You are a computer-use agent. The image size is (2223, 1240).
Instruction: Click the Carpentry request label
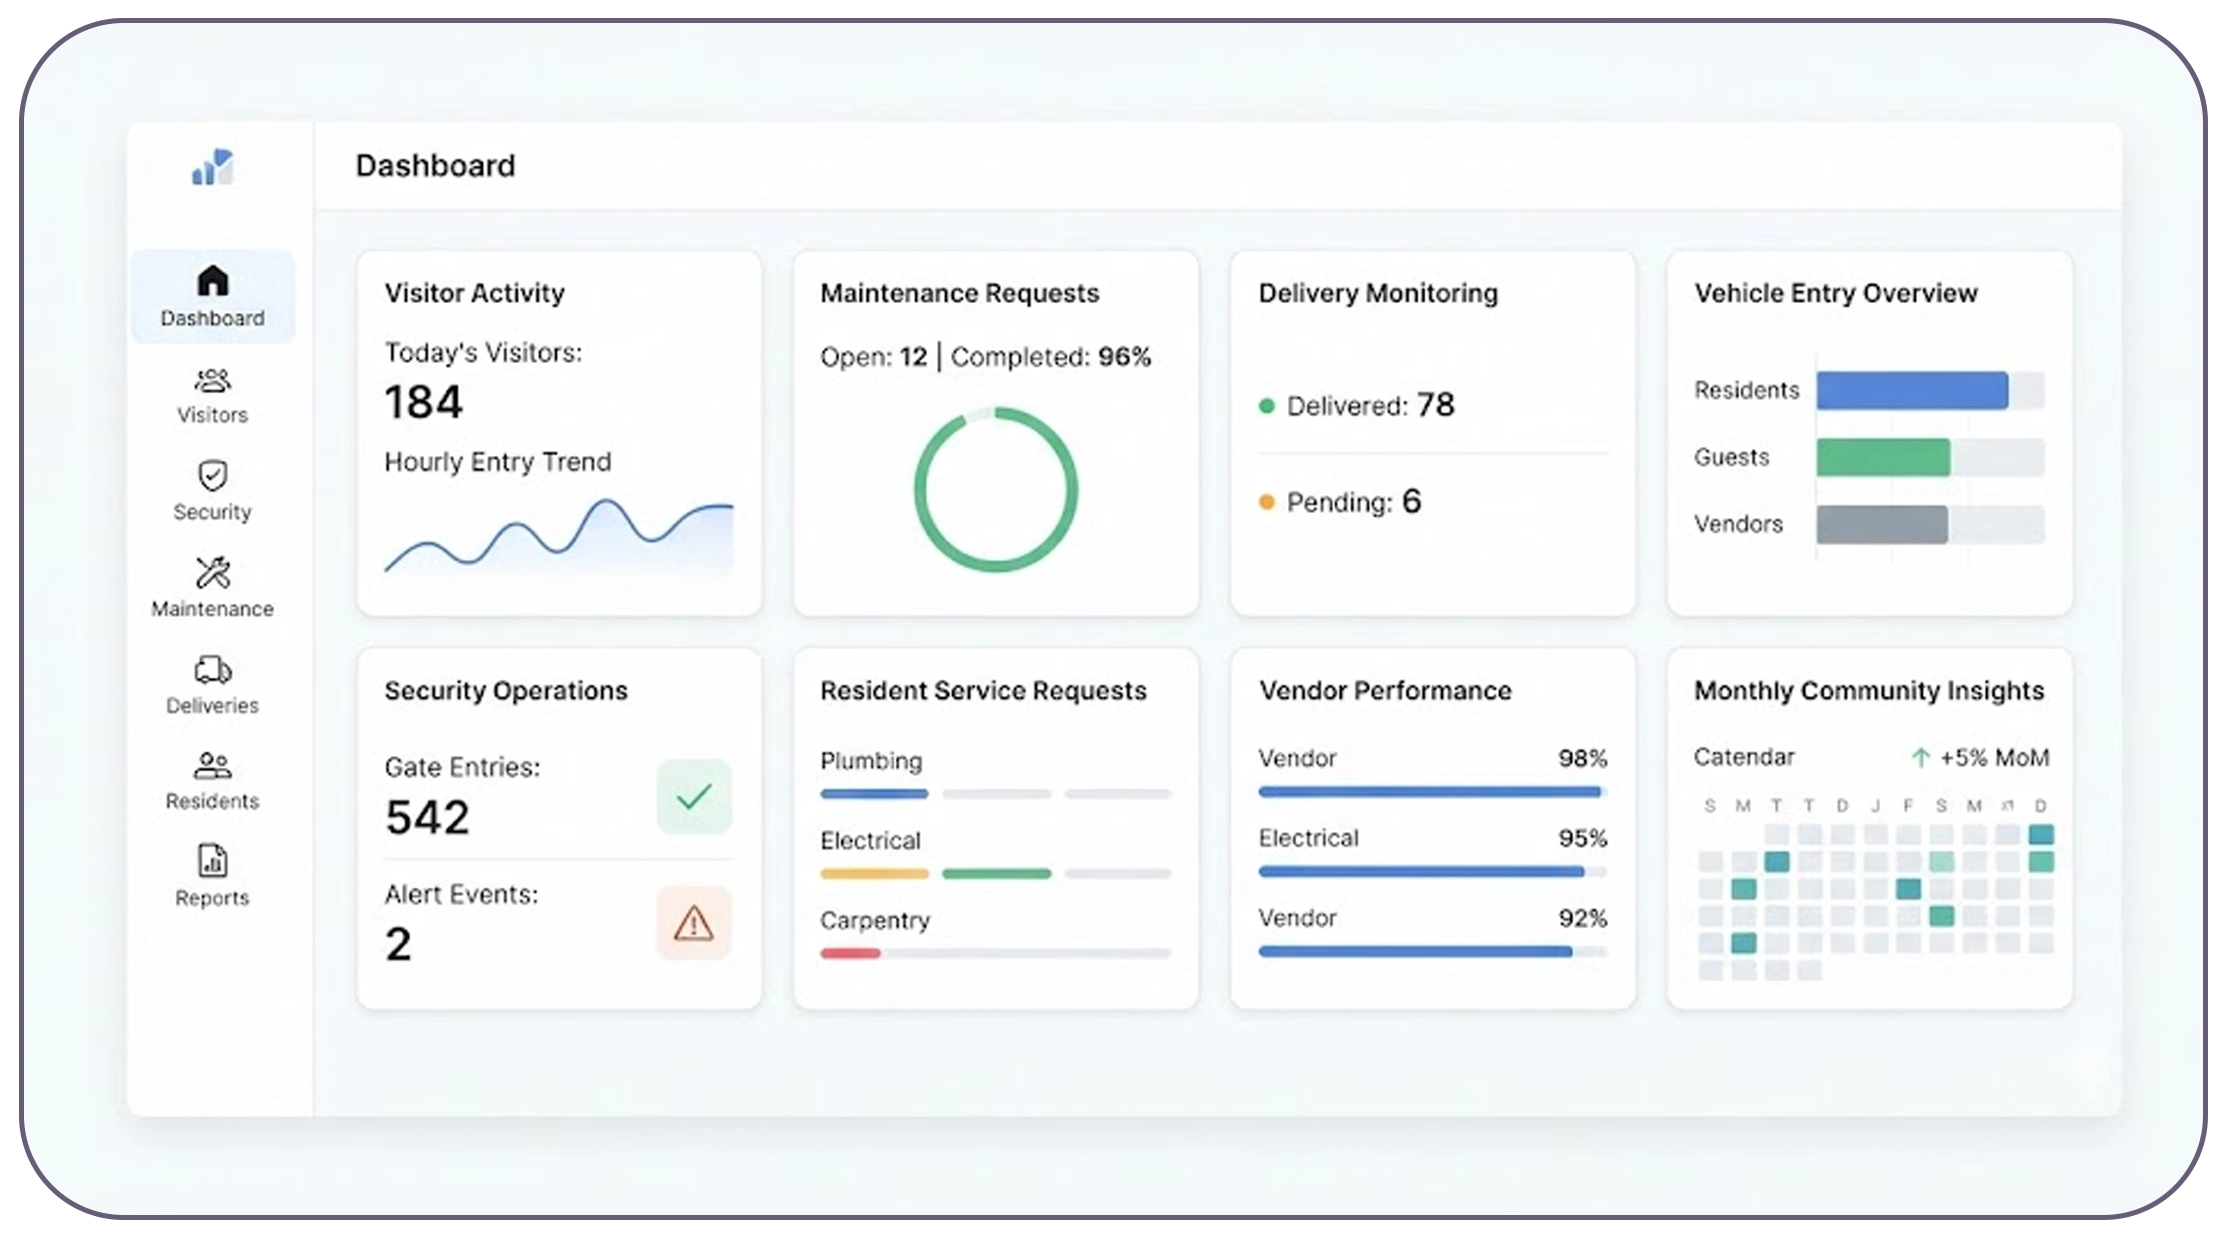[x=875, y=921]
